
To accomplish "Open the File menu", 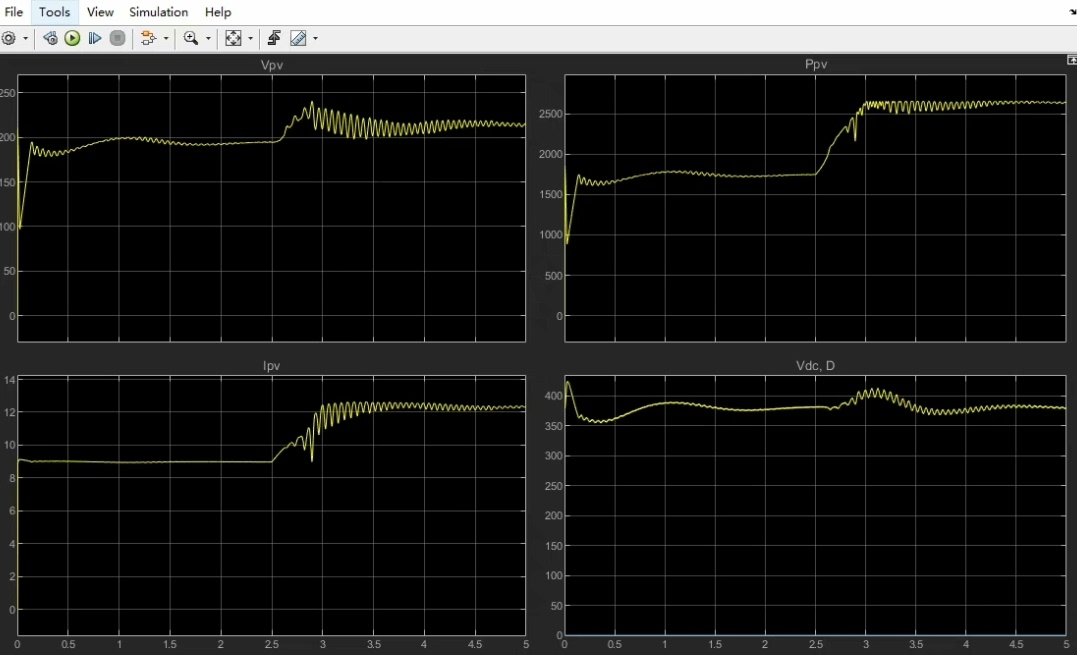I will click(14, 12).
